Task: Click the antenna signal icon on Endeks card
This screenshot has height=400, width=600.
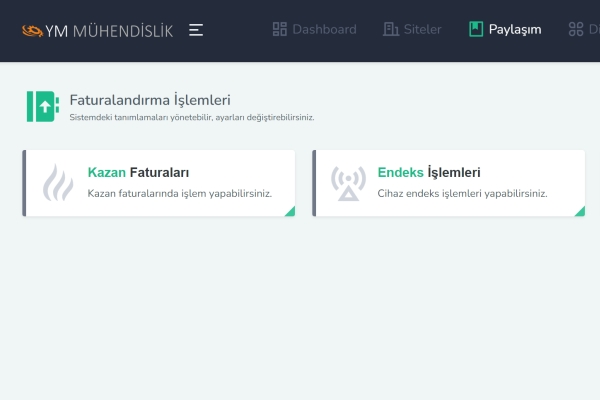Action: 348,183
